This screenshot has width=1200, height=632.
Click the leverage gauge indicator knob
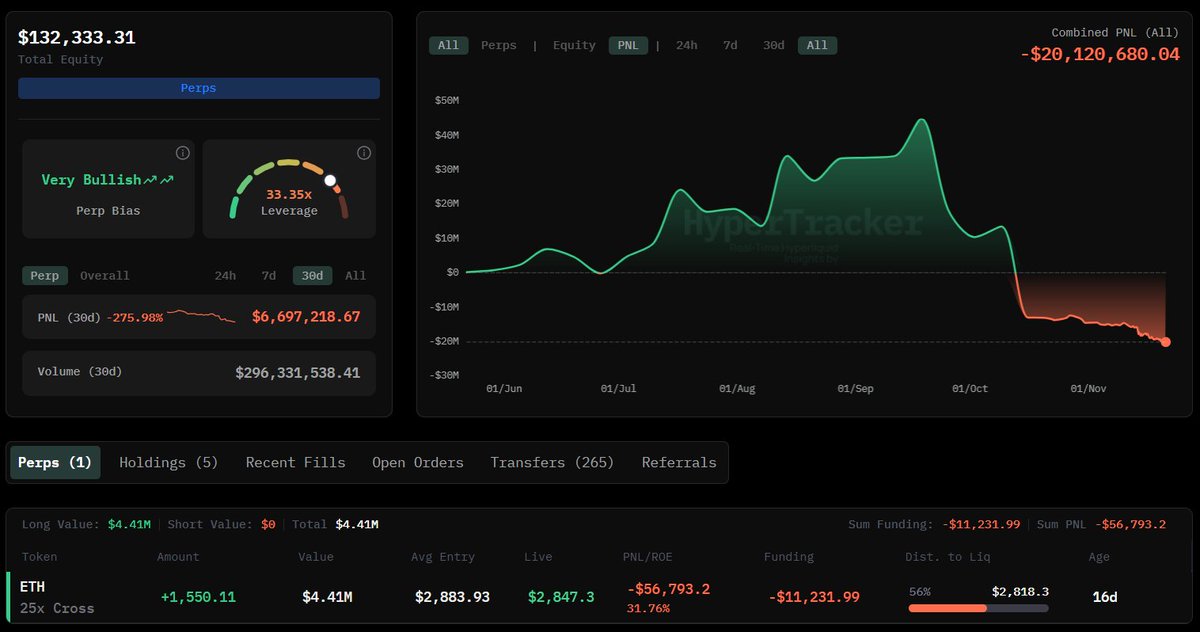point(331,181)
